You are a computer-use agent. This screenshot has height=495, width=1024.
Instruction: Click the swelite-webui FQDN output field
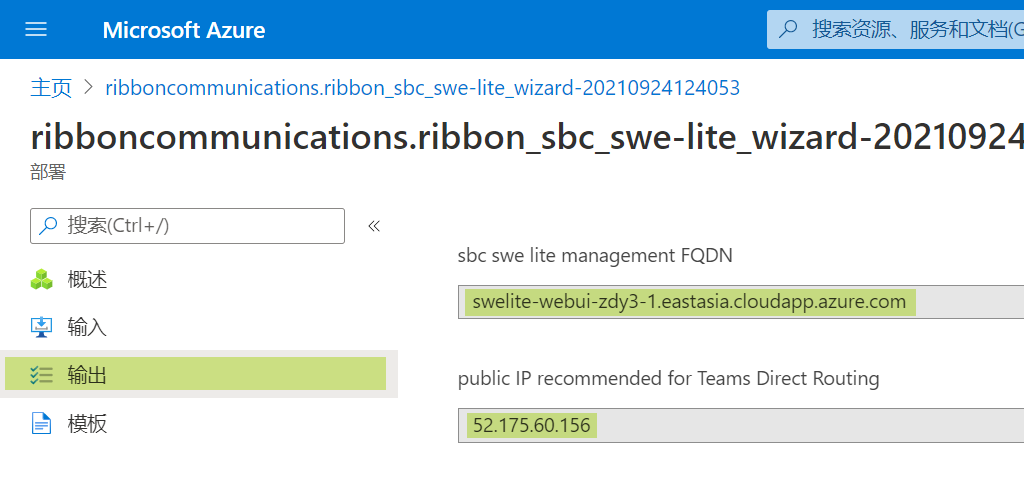(741, 302)
